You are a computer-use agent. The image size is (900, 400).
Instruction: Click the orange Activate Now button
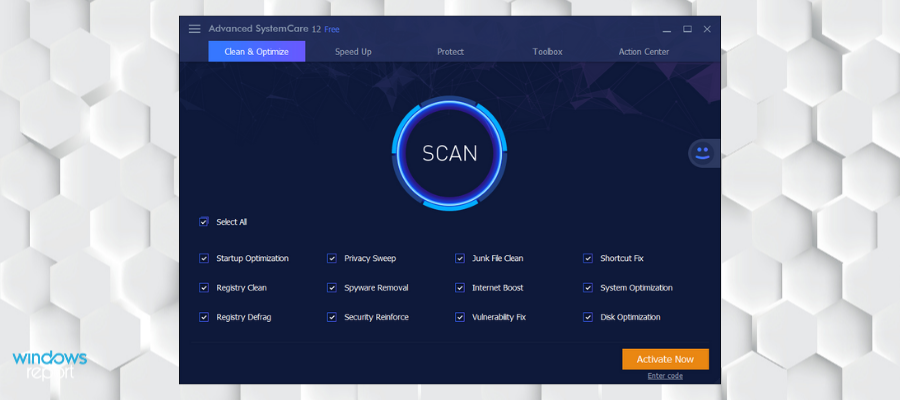(x=665, y=359)
